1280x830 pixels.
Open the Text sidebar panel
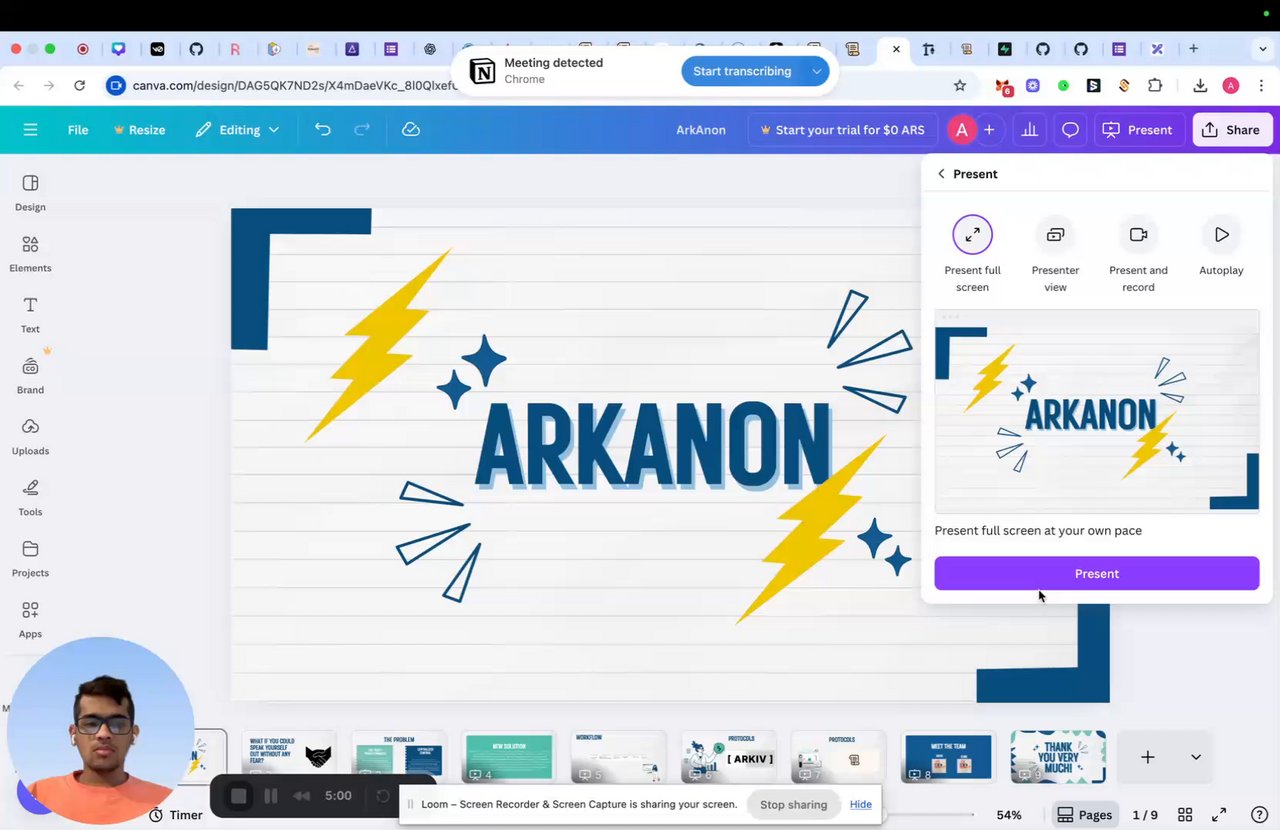pos(30,315)
